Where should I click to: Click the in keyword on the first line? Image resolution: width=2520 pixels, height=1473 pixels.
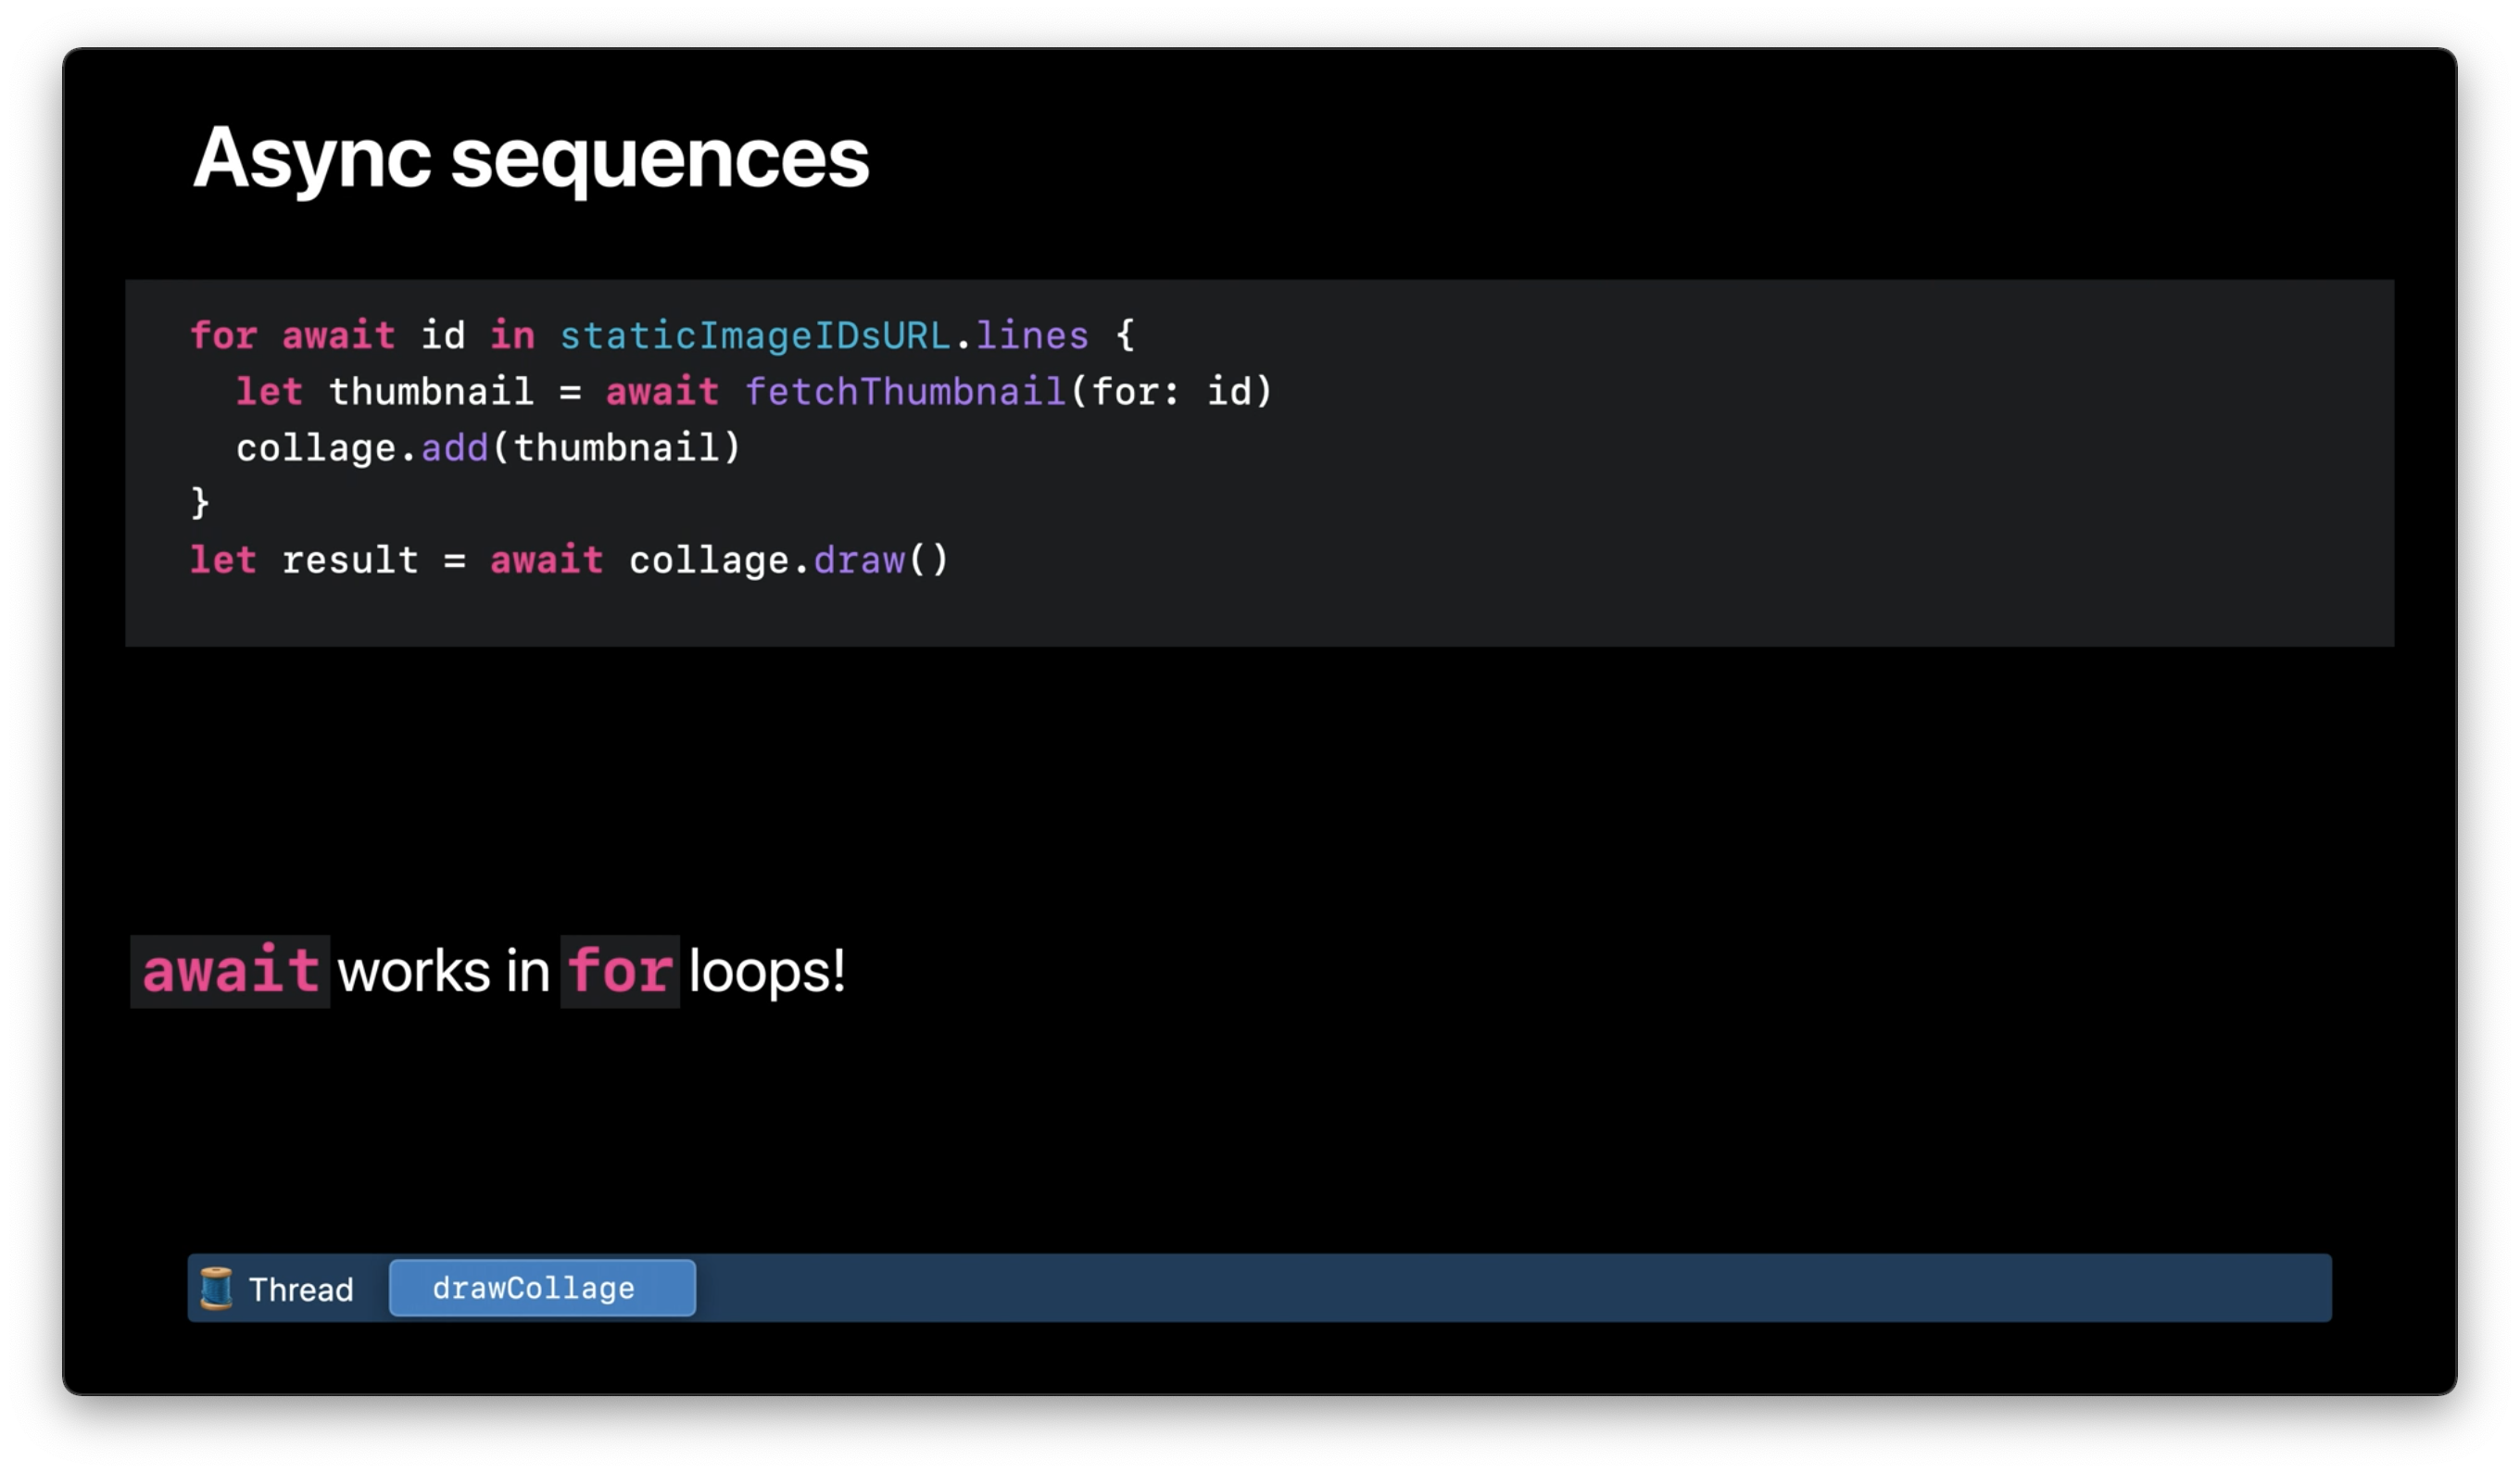[512, 336]
